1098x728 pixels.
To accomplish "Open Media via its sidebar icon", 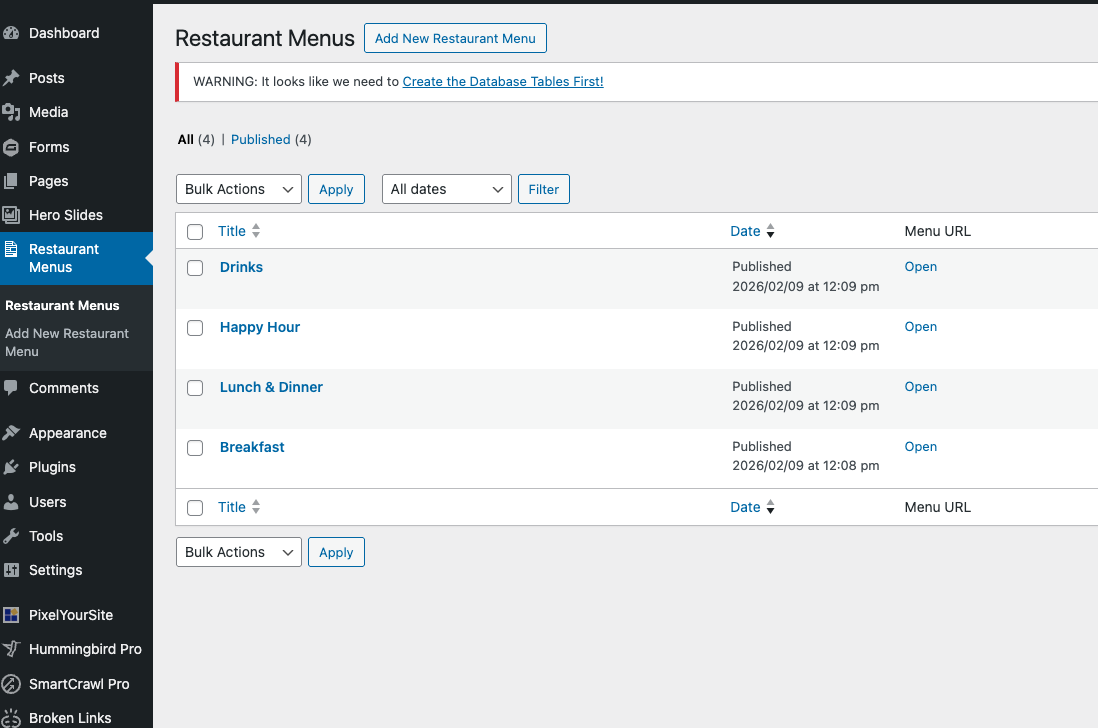I will 12,112.
